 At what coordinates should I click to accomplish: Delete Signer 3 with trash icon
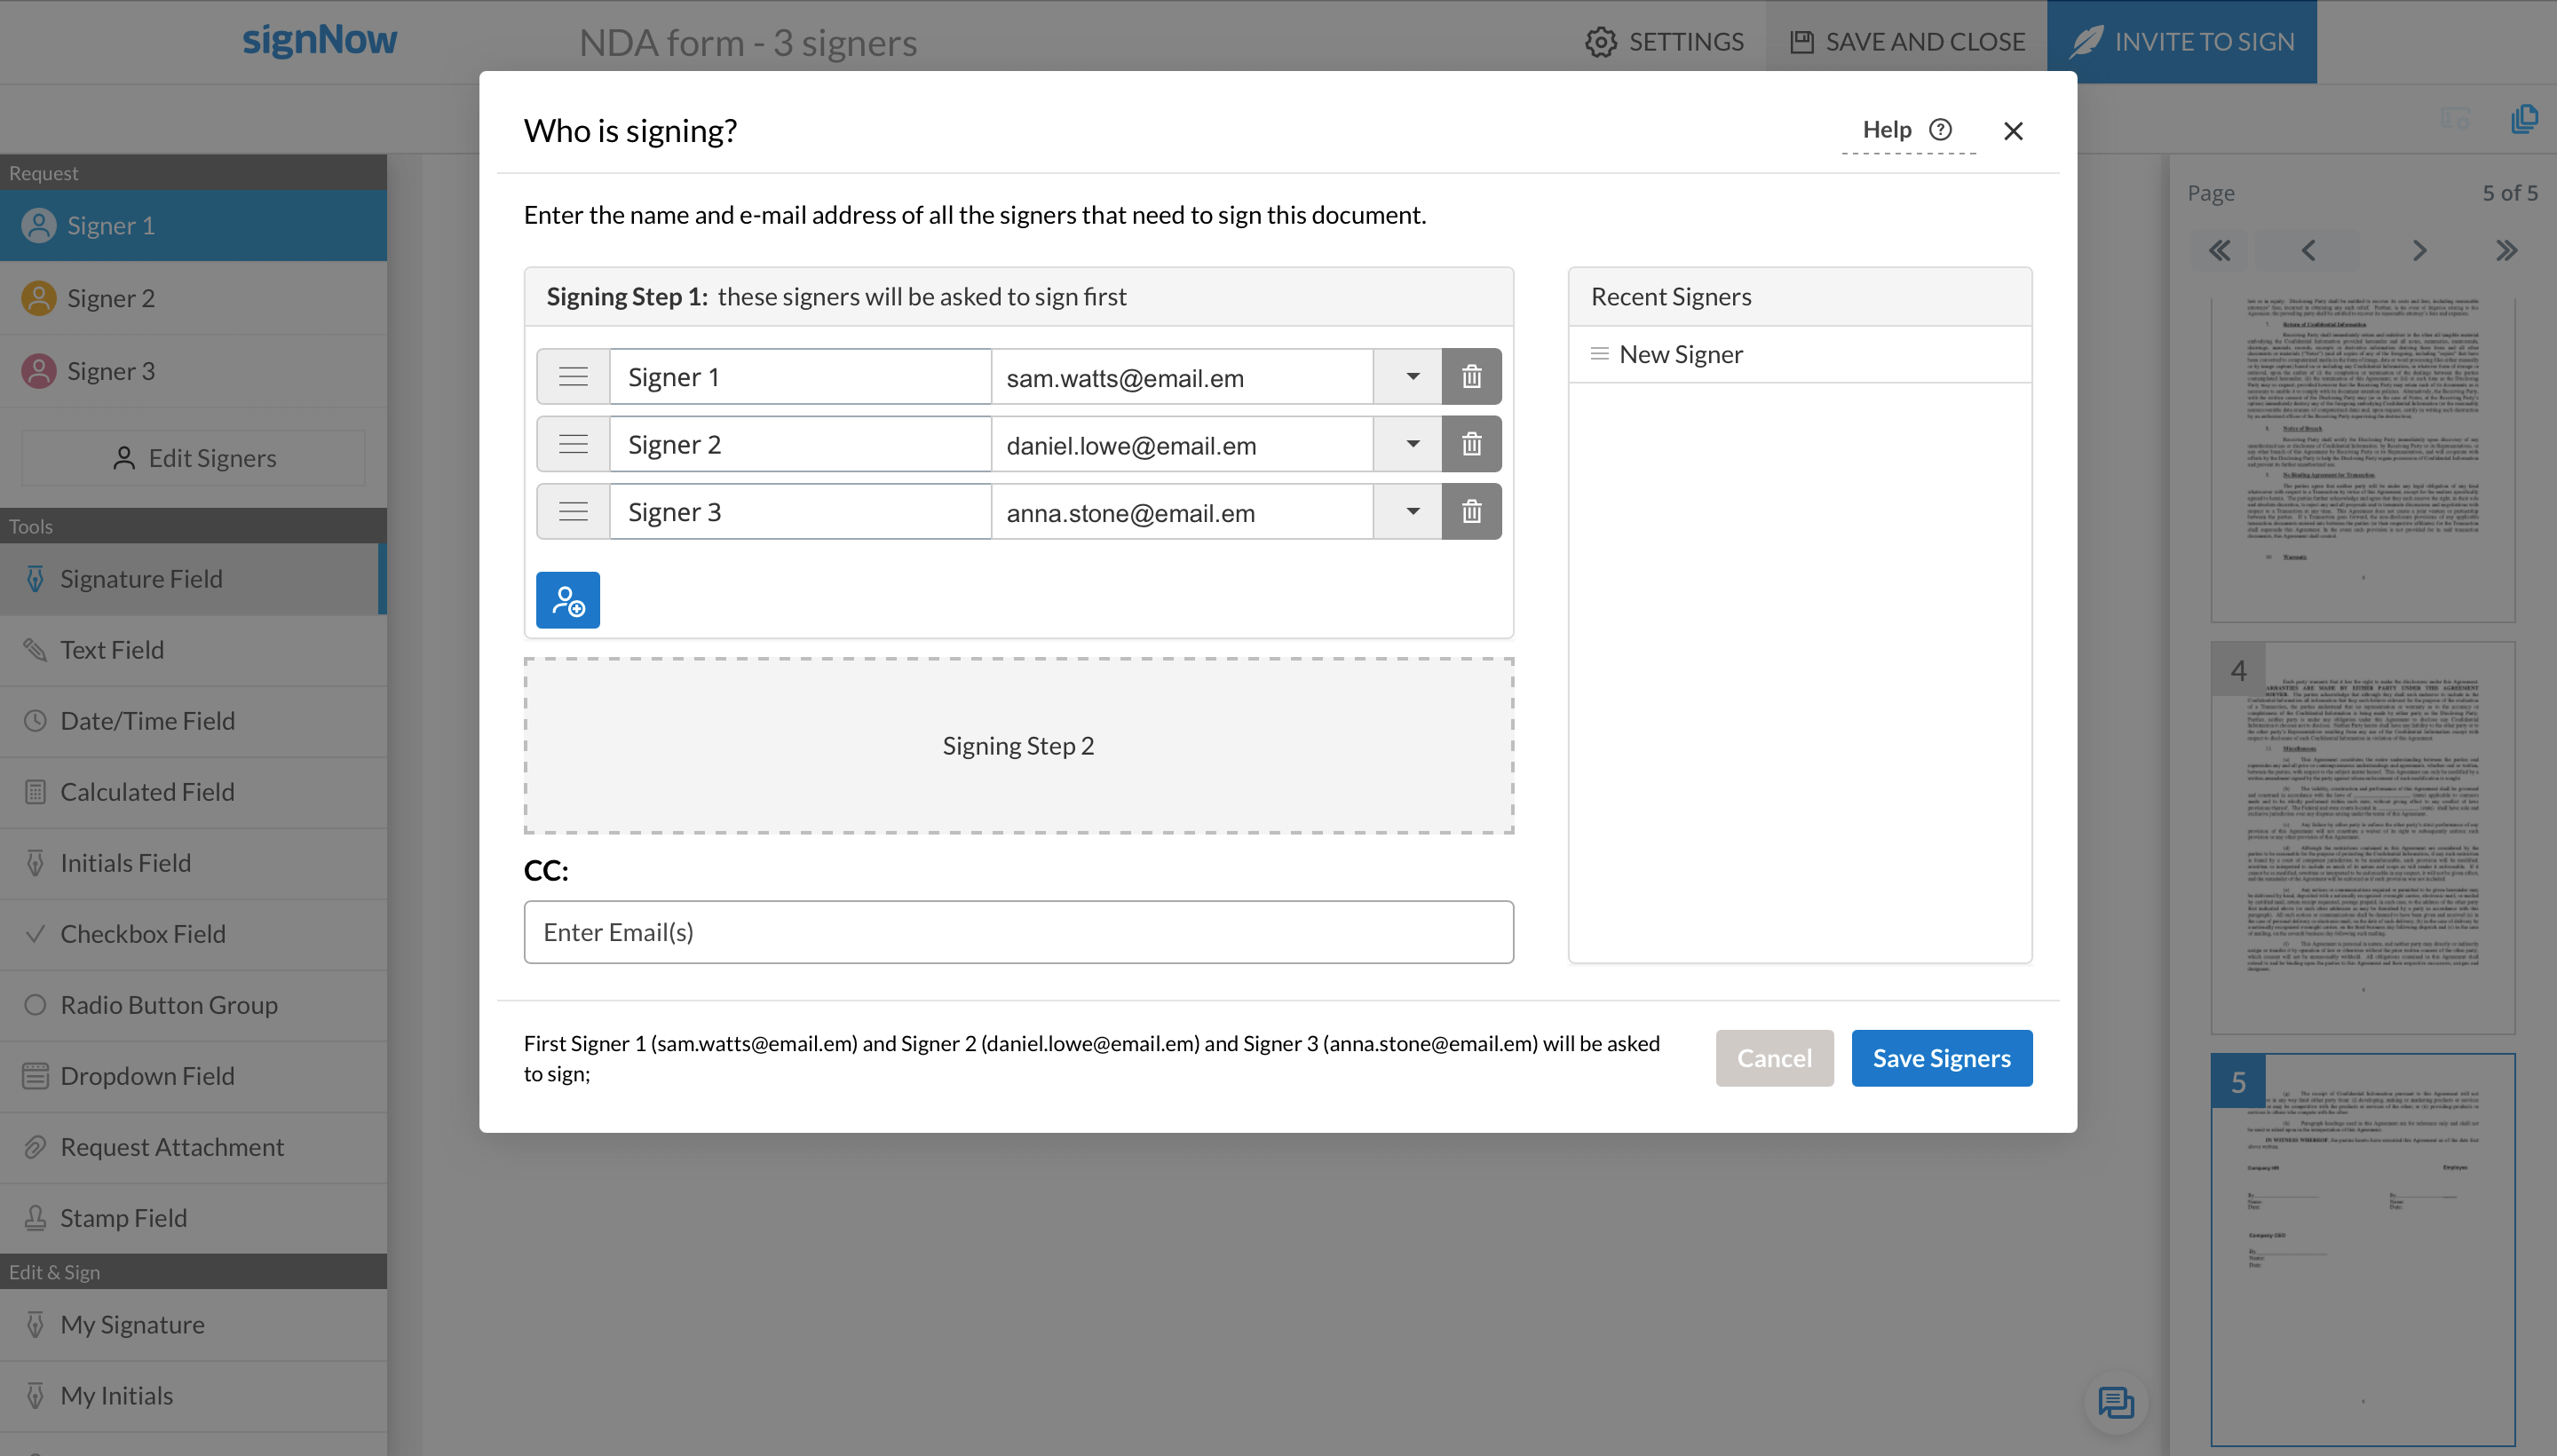(1471, 512)
